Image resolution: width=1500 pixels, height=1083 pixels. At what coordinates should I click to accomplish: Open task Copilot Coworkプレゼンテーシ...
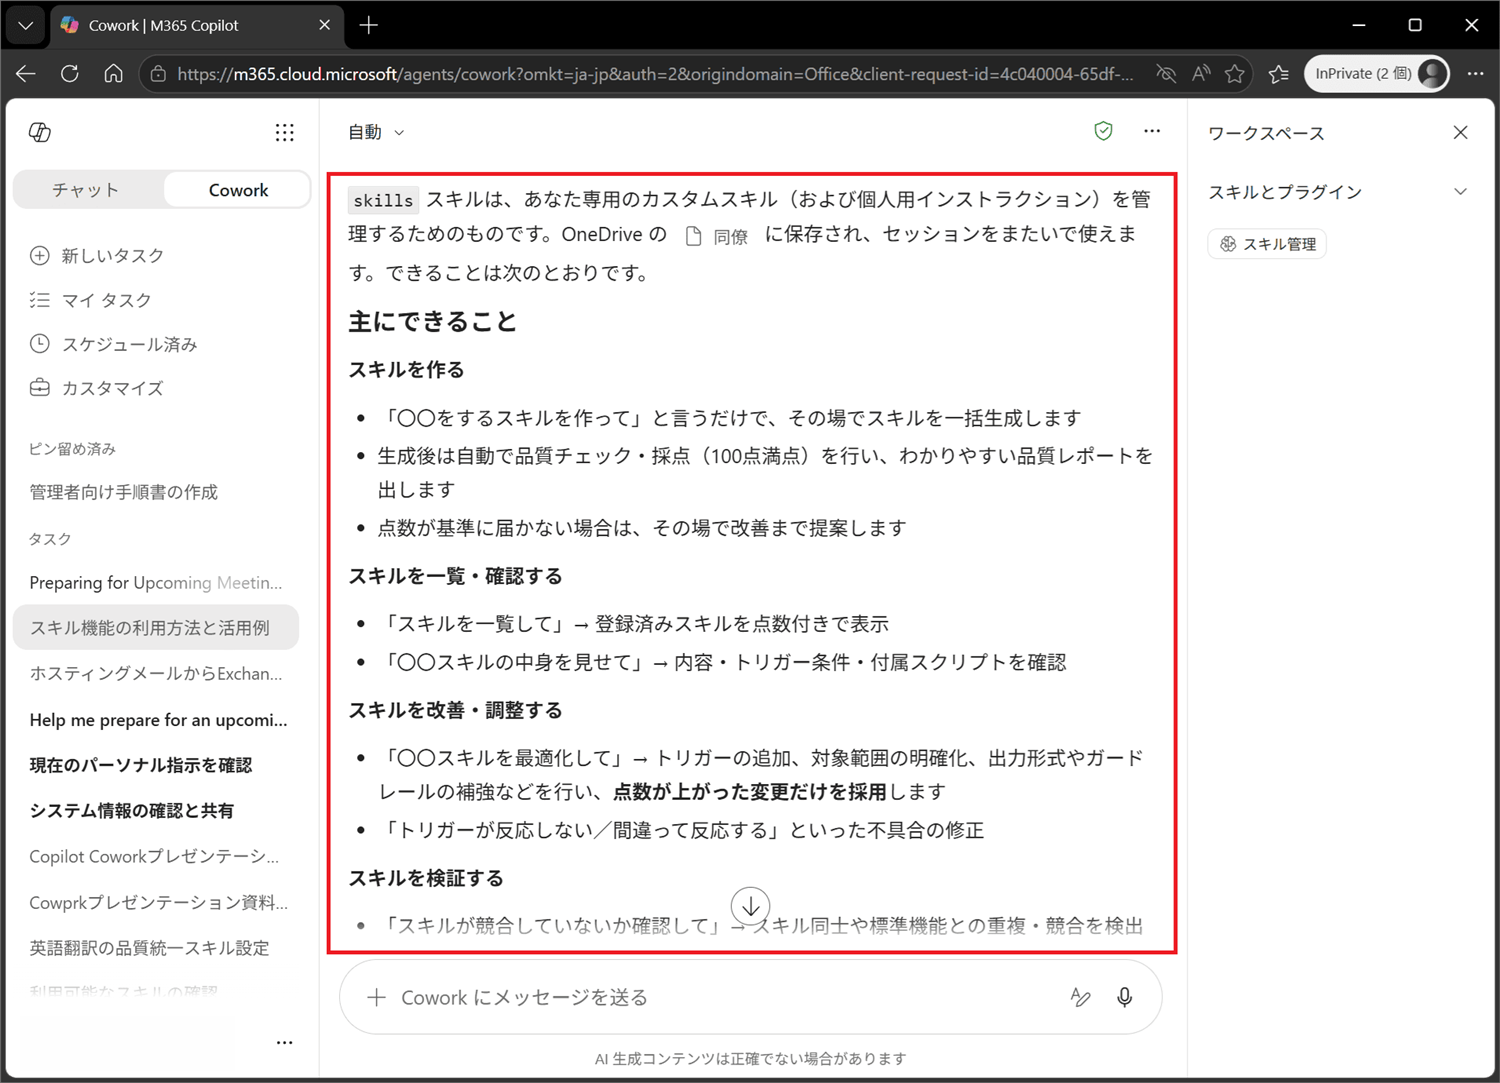pyautogui.click(x=156, y=857)
